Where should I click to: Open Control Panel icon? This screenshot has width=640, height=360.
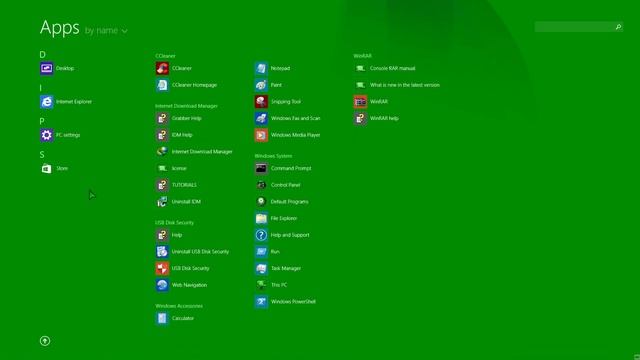(261, 185)
